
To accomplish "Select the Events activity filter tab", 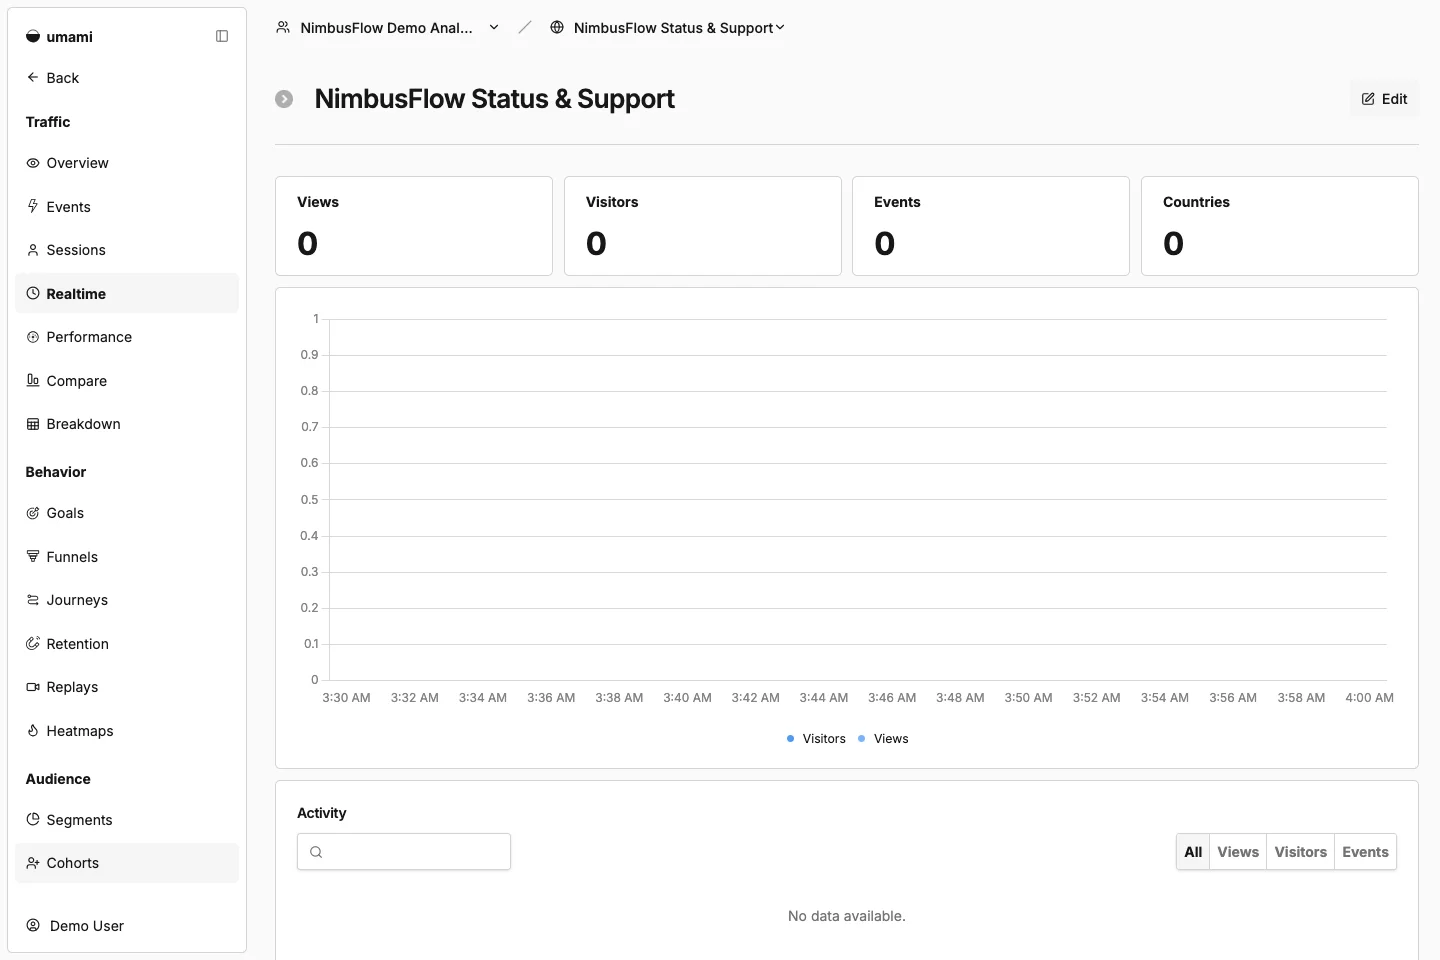I will click(1365, 852).
